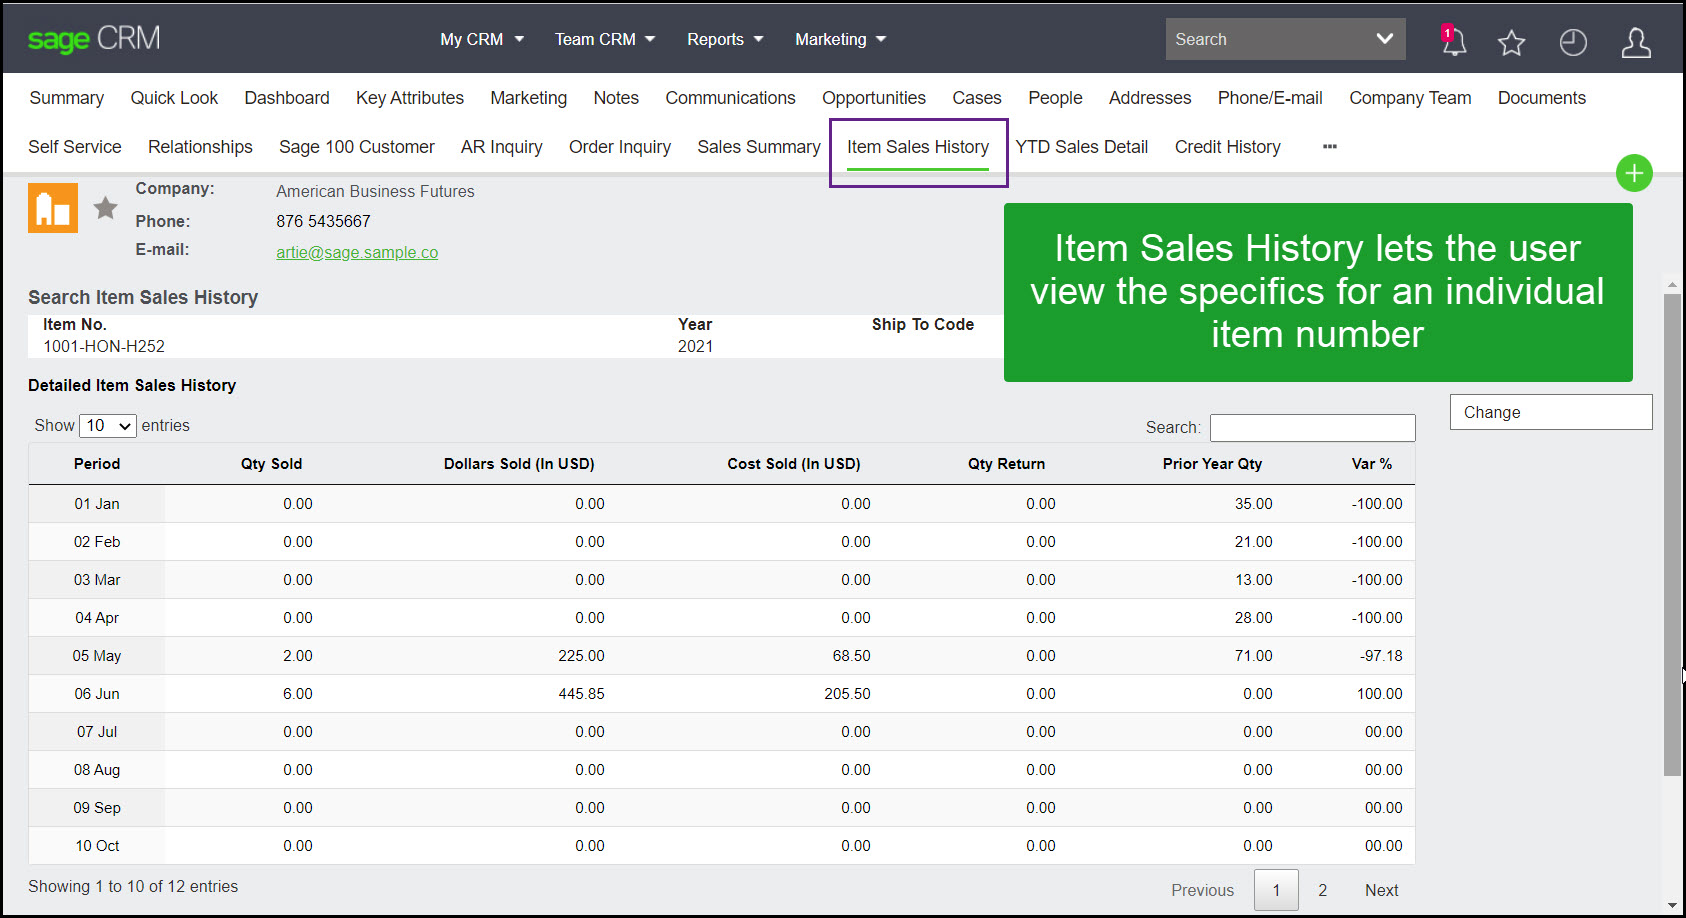Image resolution: width=1686 pixels, height=918 pixels.
Task: Toggle favorite star next to the company icon
Action: click(x=105, y=206)
